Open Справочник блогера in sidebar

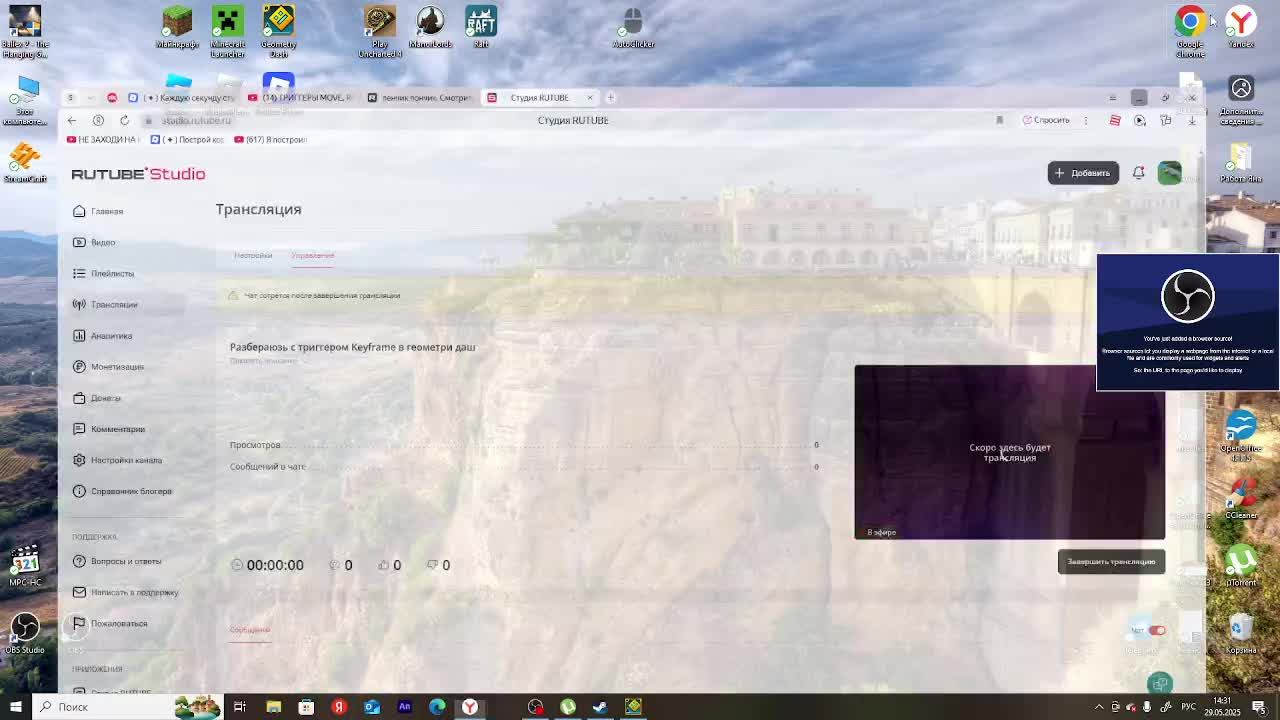coord(122,491)
